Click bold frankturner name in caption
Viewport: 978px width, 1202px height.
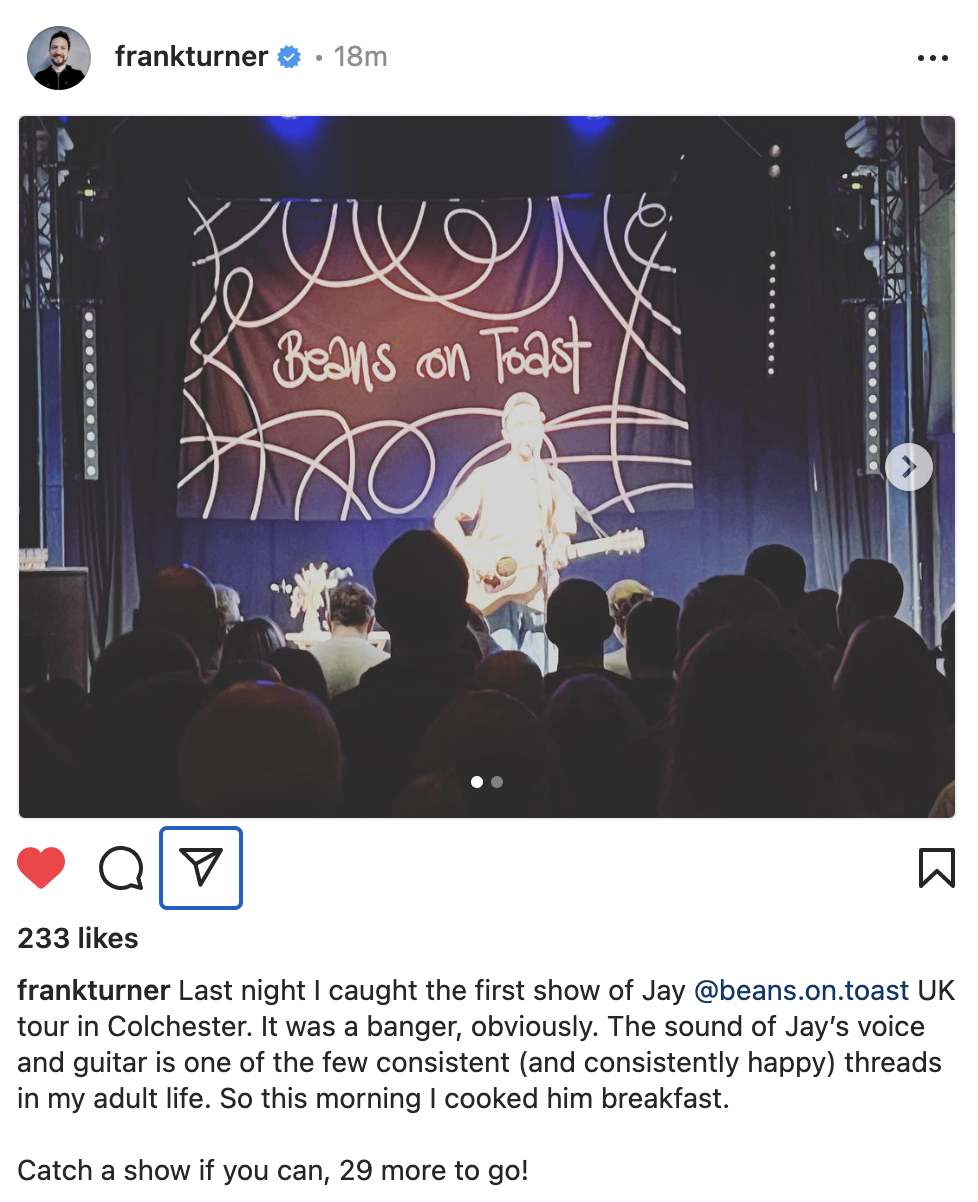(x=94, y=991)
